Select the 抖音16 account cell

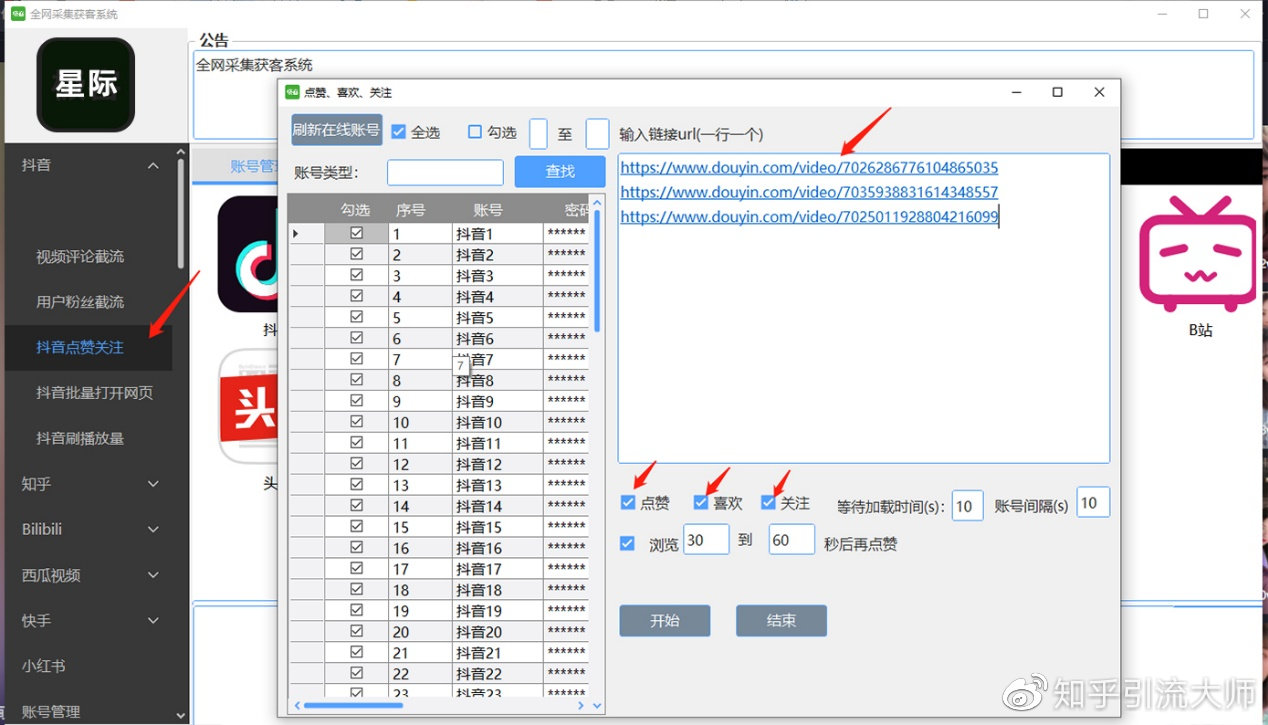click(498, 548)
